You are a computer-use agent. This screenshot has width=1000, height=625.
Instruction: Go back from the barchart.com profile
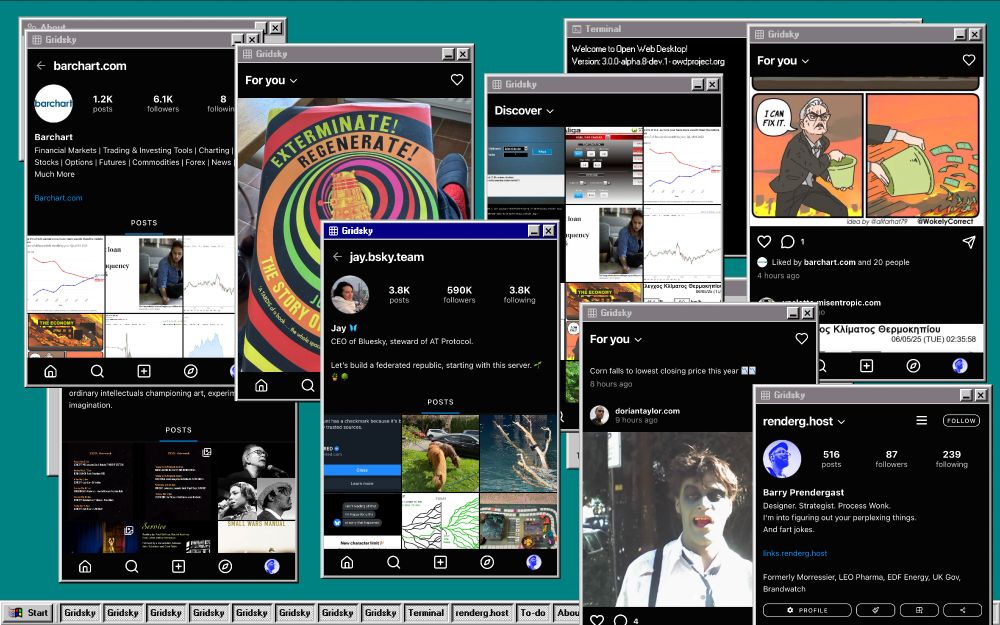pyautogui.click(x=41, y=66)
